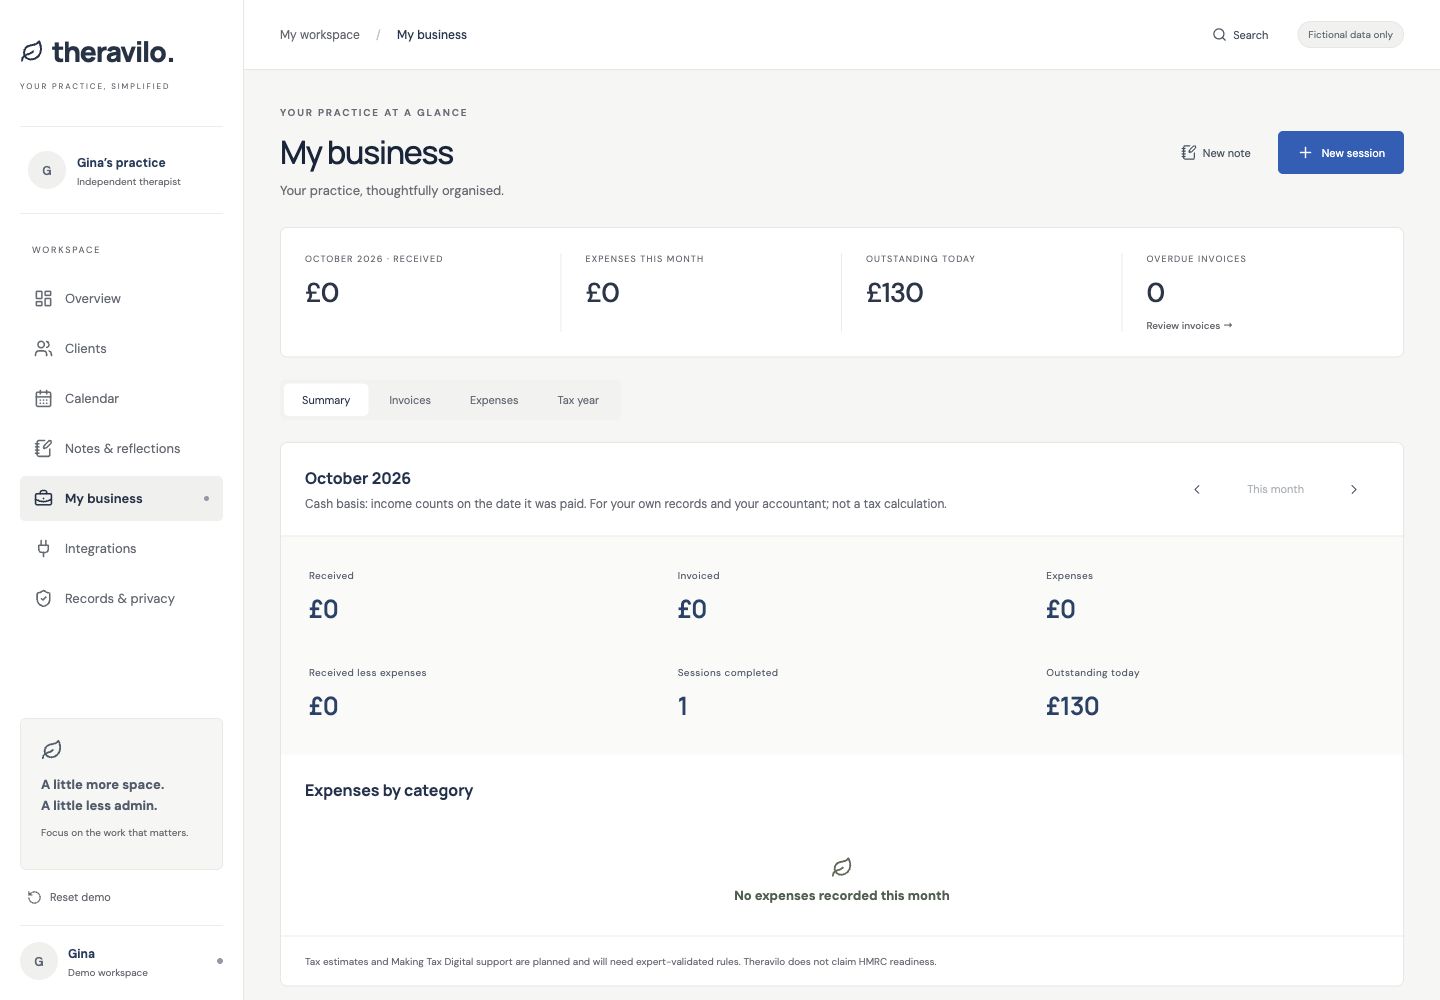Click the This month button
This screenshot has height=1000, width=1440.
coord(1275,489)
